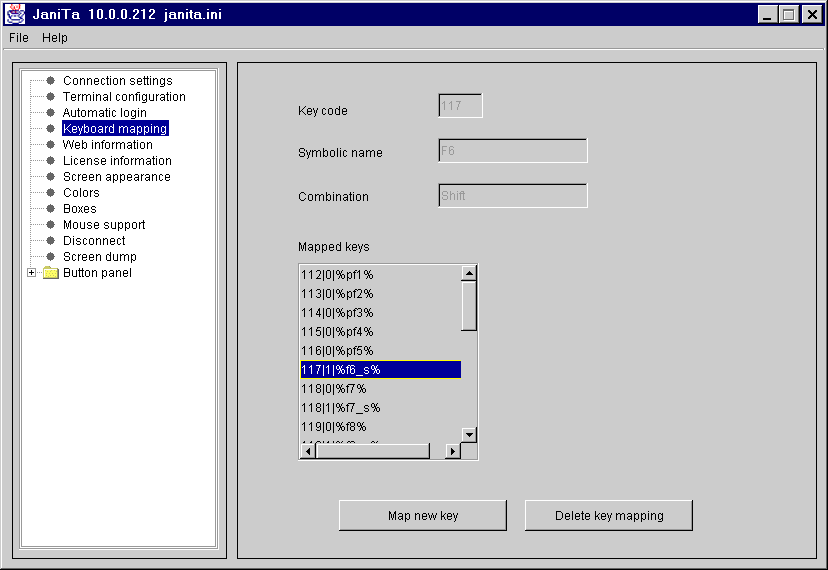This screenshot has width=828, height=570.
Task: Click the bullet icon beside Connection settings
Action: coord(51,81)
